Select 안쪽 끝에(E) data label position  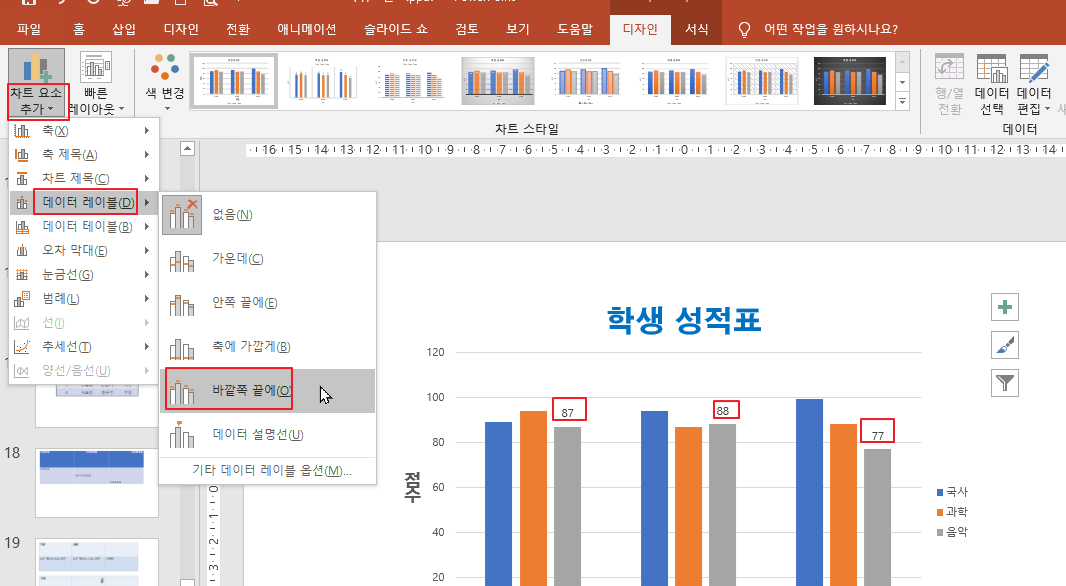[x=268, y=303]
